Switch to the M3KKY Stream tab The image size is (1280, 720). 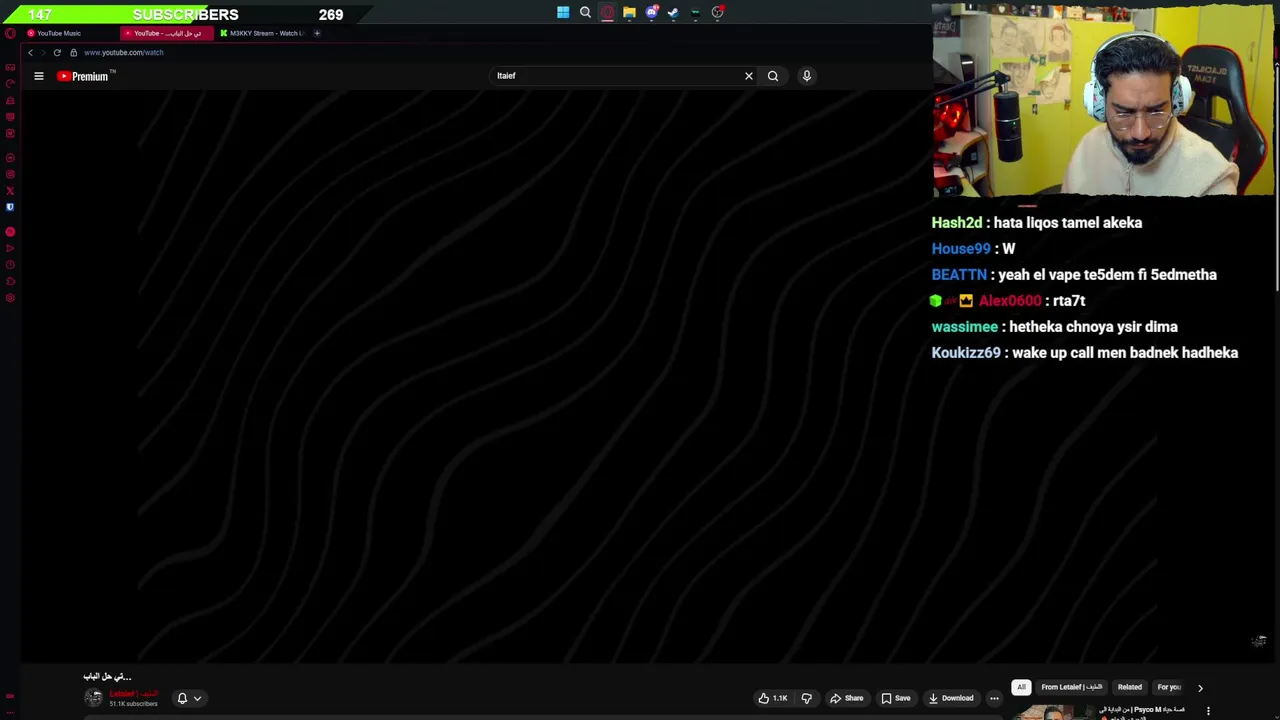(264, 33)
